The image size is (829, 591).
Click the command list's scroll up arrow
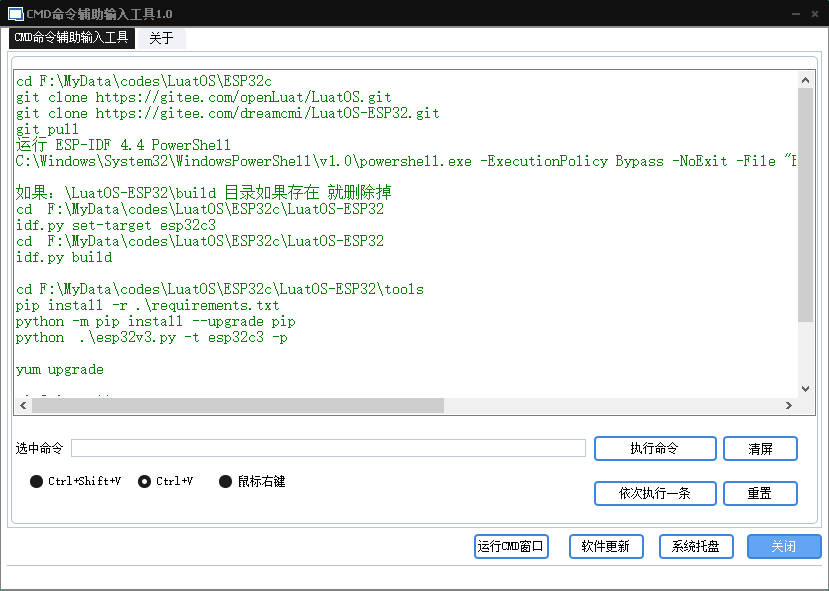(x=805, y=79)
